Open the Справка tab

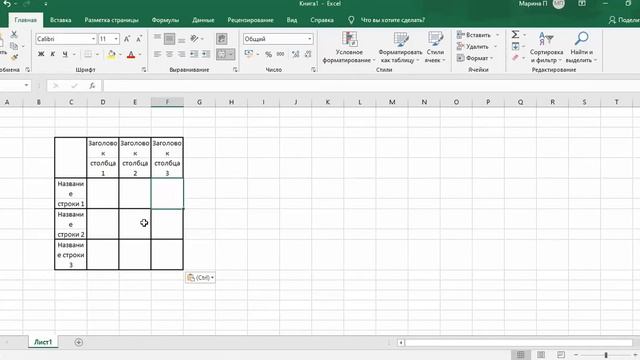(x=322, y=20)
